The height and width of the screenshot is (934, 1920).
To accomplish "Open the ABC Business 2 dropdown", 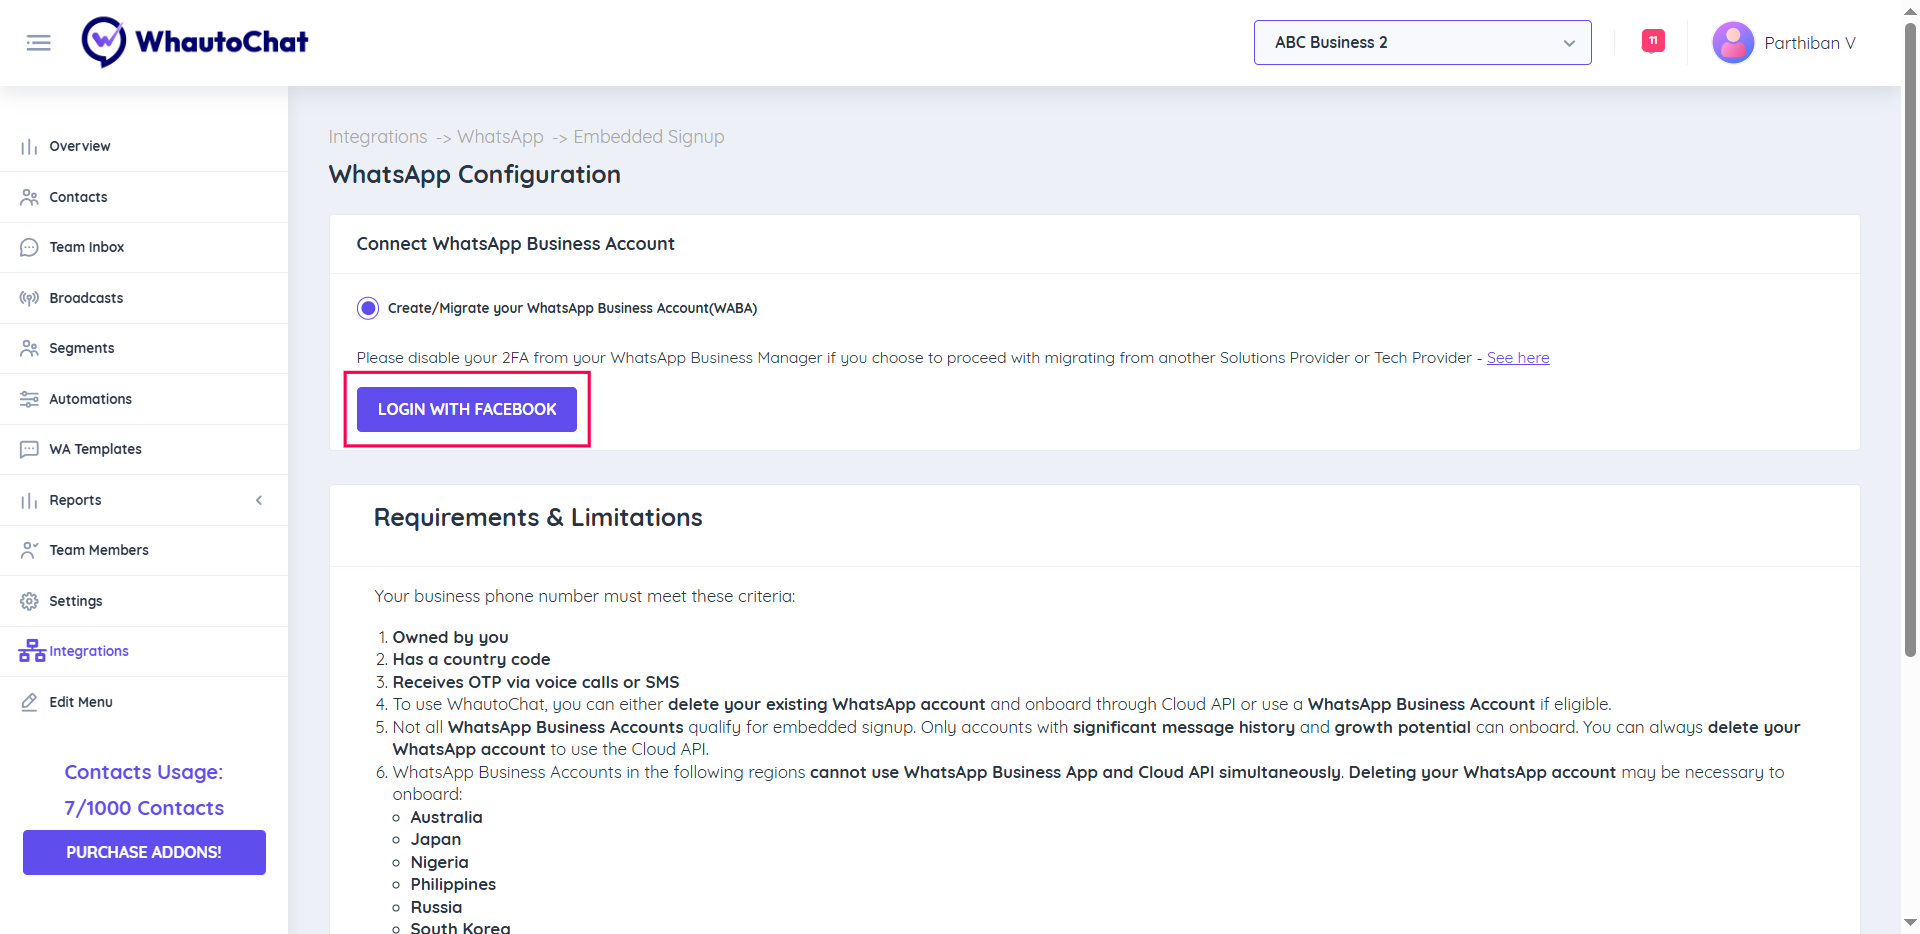I will click(x=1422, y=42).
